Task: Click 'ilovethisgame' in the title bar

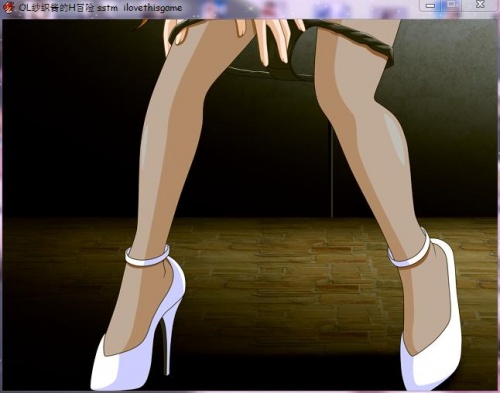Action: click(x=153, y=8)
